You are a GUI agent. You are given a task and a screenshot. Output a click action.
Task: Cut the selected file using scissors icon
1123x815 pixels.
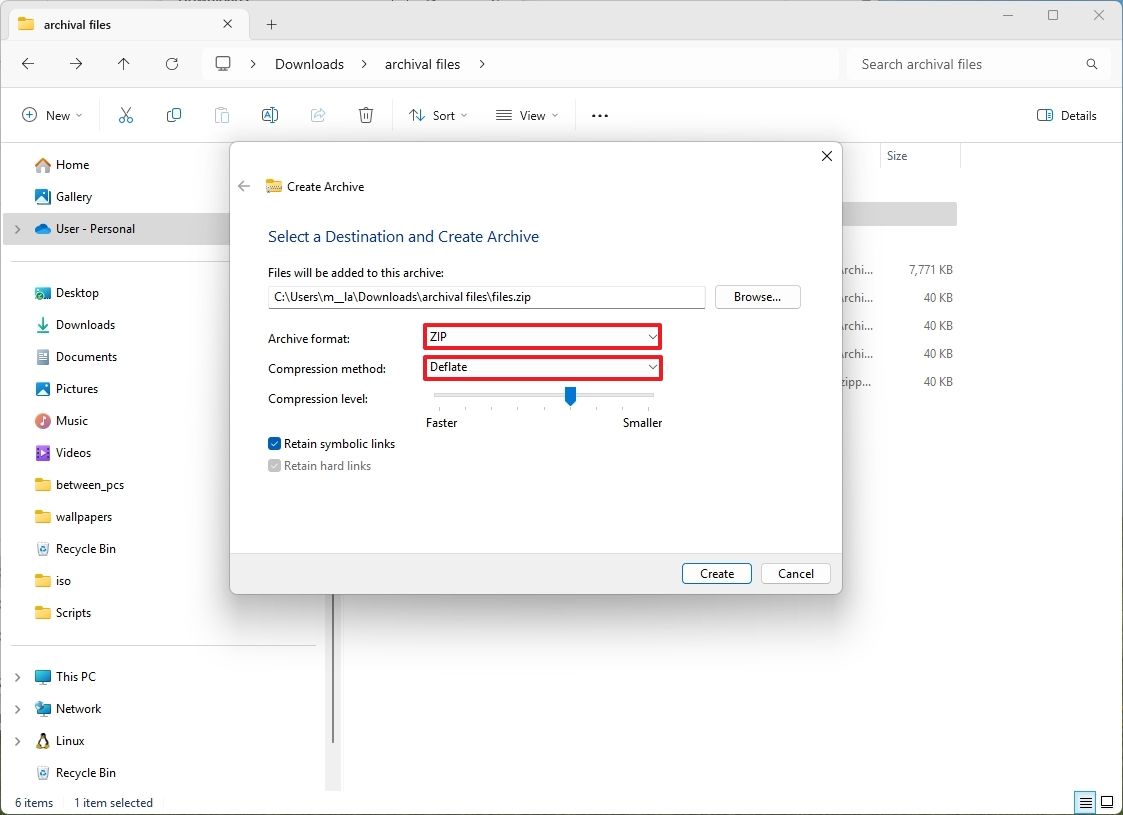[125, 115]
